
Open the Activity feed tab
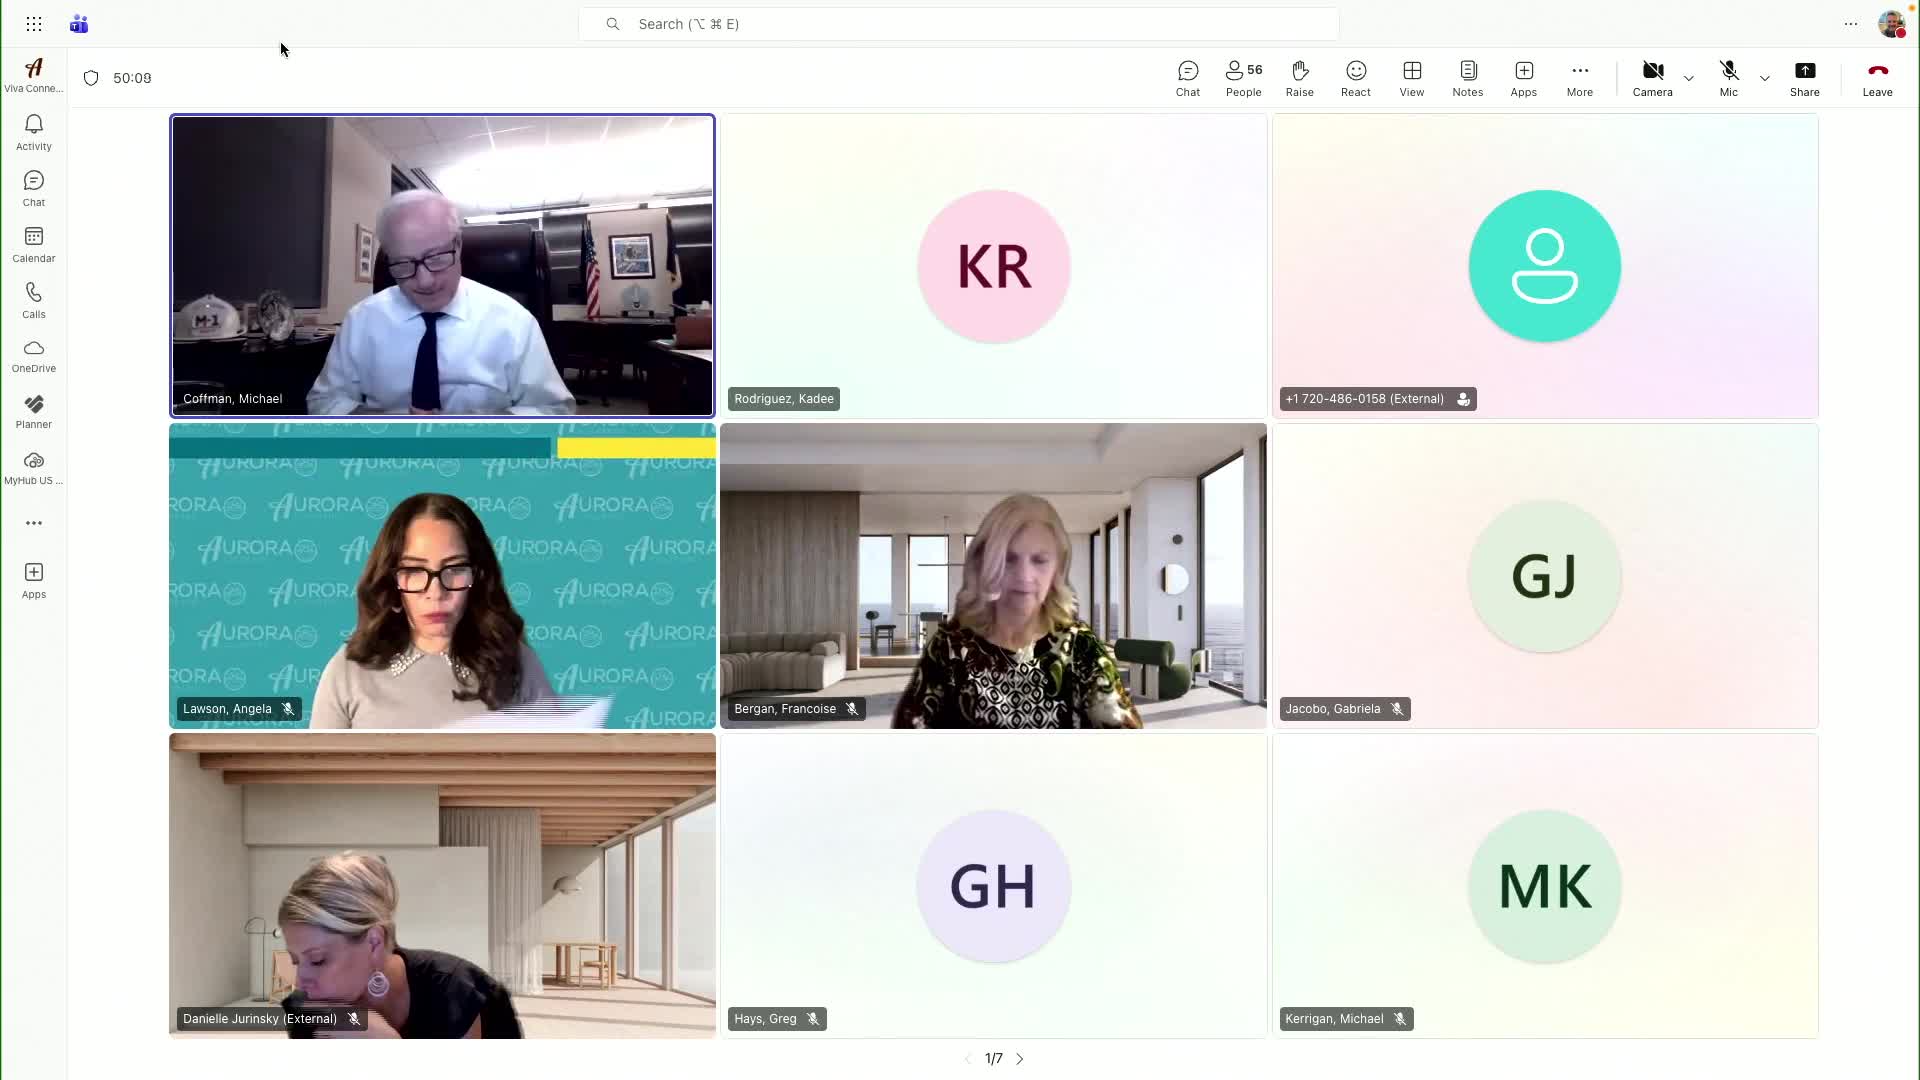click(33, 132)
